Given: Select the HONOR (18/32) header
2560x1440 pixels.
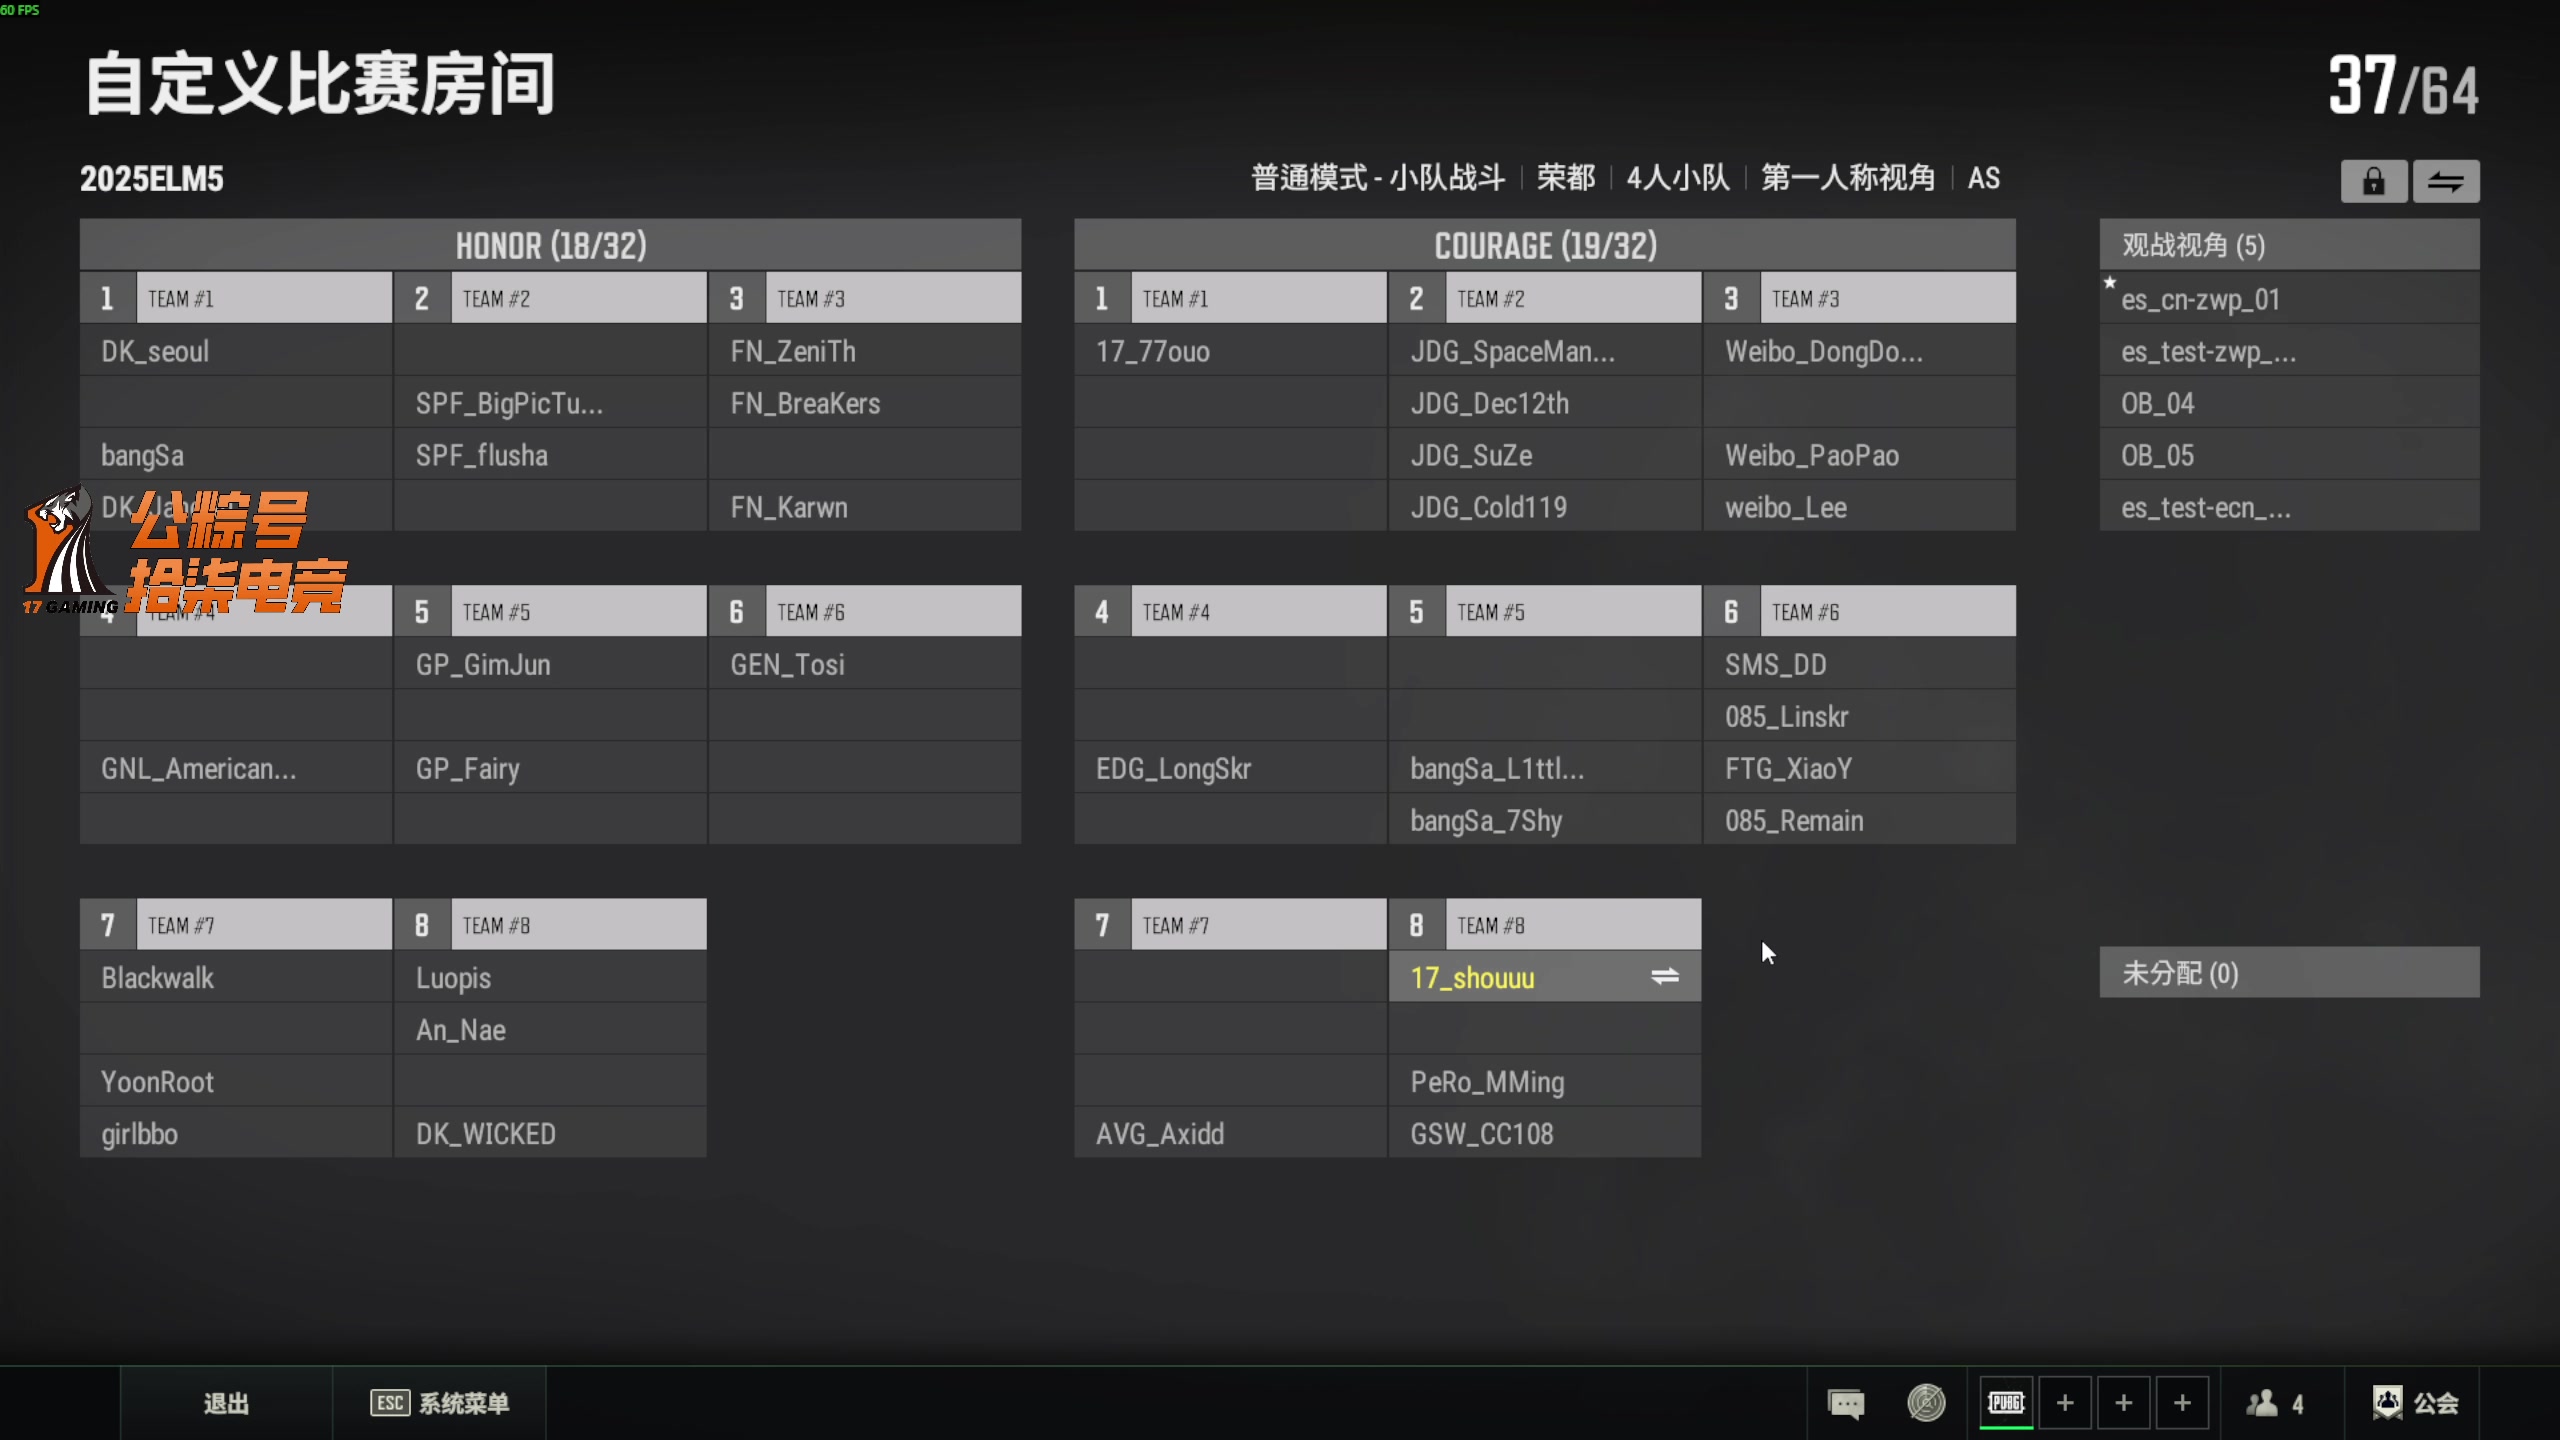Looking at the screenshot, I should [x=551, y=245].
